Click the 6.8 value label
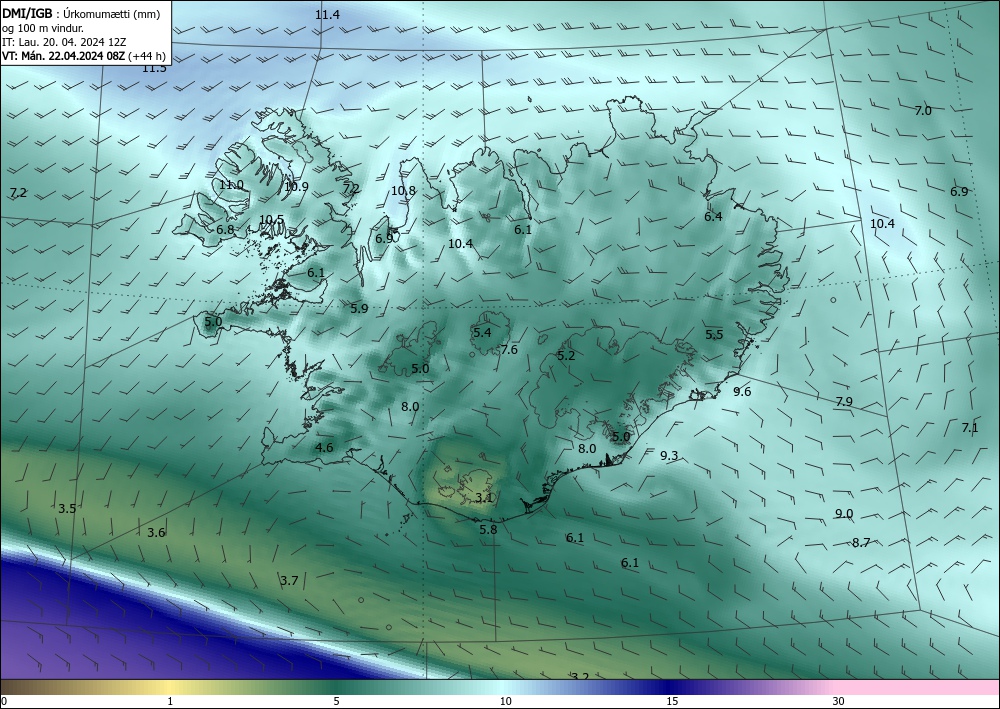 coord(225,230)
